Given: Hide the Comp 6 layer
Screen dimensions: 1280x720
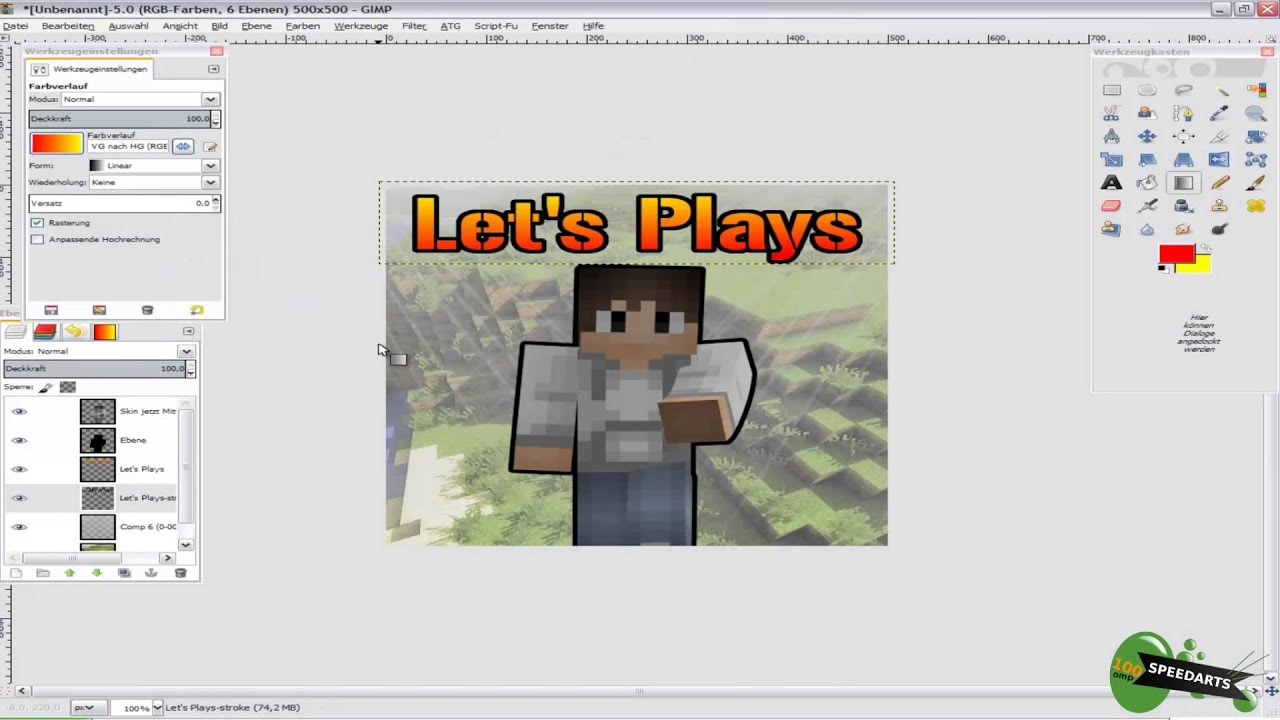Looking at the screenshot, I should pos(19,527).
